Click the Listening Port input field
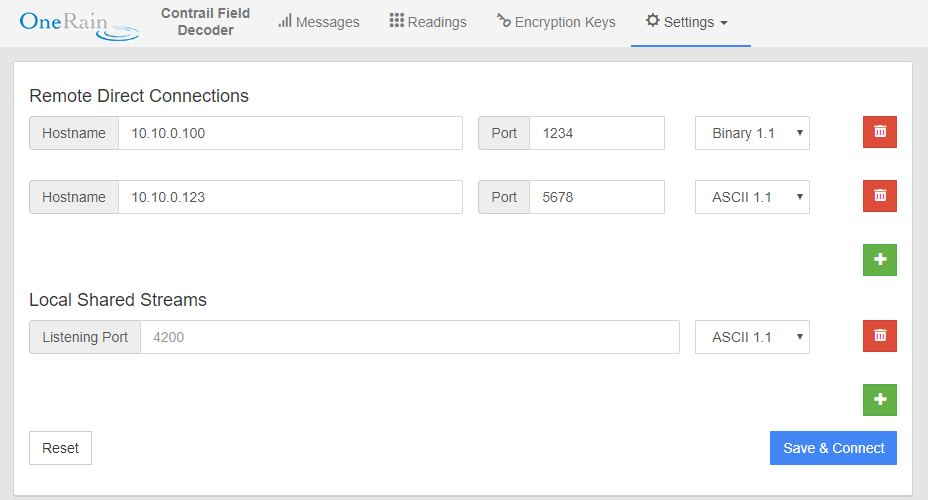The width and height of the screenshot is (928, 500). [x=410, y=337]
